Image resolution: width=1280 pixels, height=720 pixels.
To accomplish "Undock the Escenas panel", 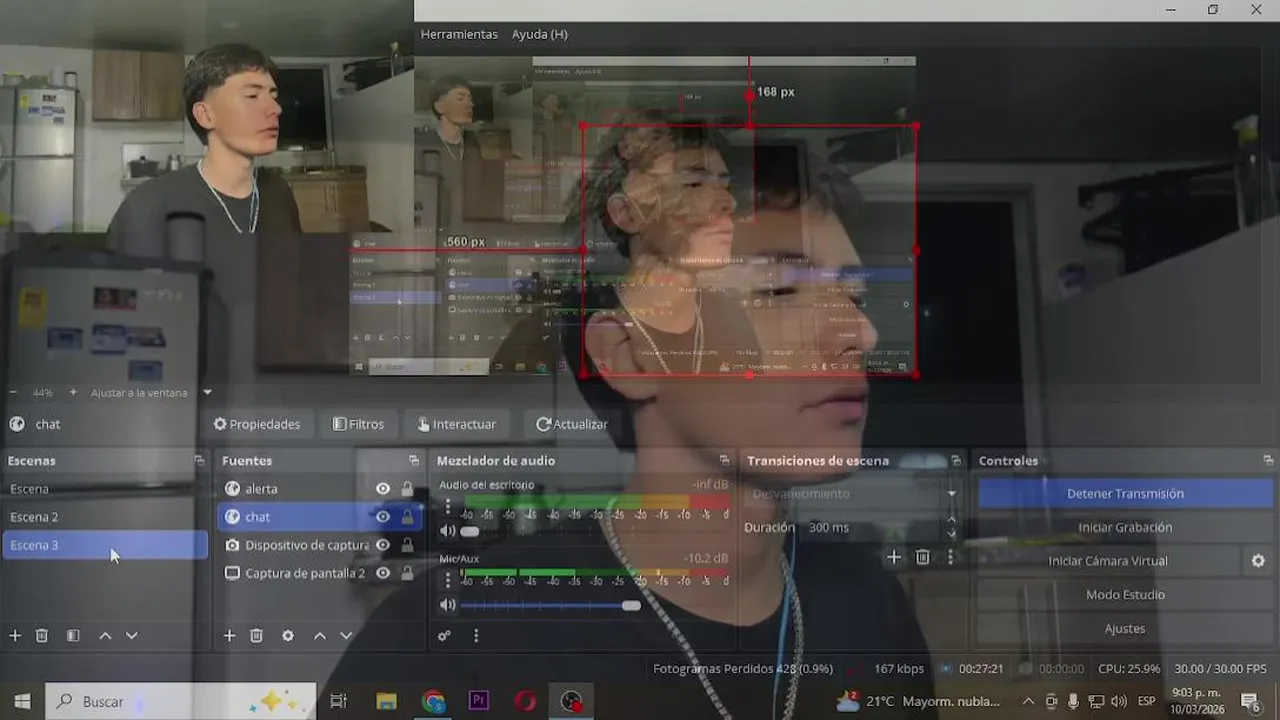I will click(199, 461).
